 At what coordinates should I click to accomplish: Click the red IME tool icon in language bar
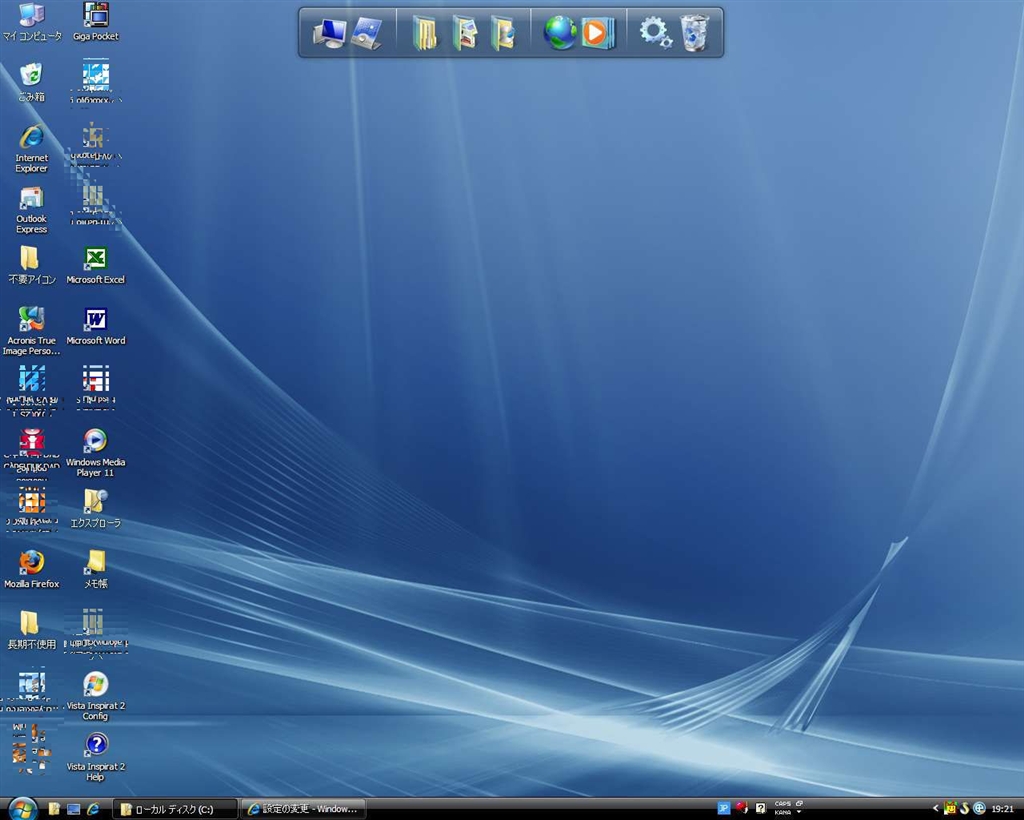pos(742,808)
